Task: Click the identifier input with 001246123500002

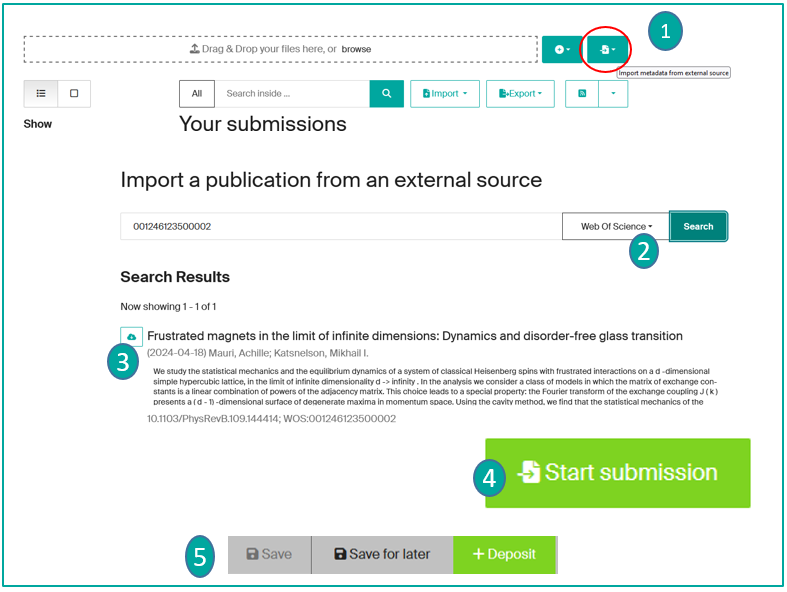Action: click(x=341, y=226)
